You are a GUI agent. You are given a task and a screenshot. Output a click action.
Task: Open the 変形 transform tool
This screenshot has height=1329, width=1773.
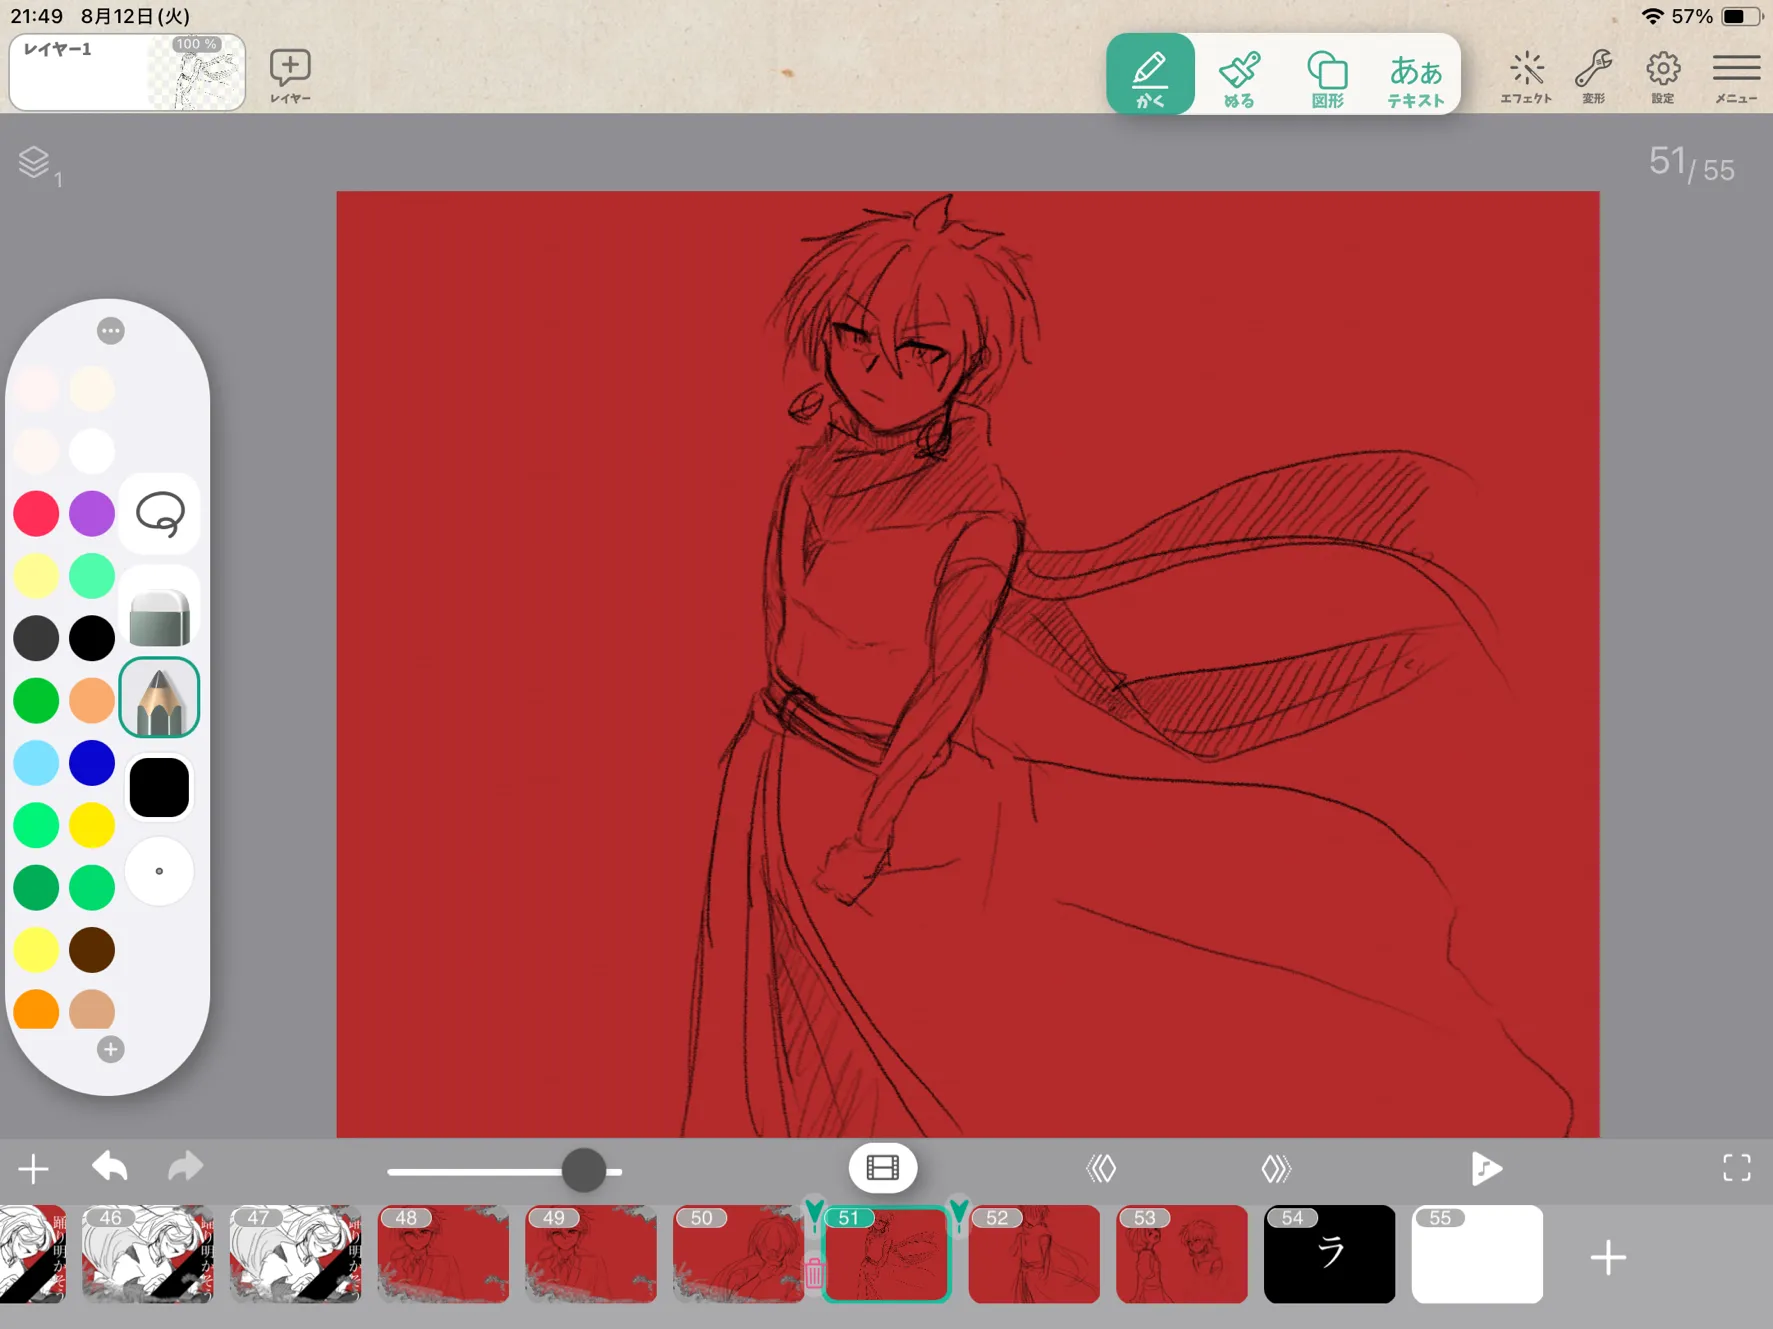[x=1594, y=76]
